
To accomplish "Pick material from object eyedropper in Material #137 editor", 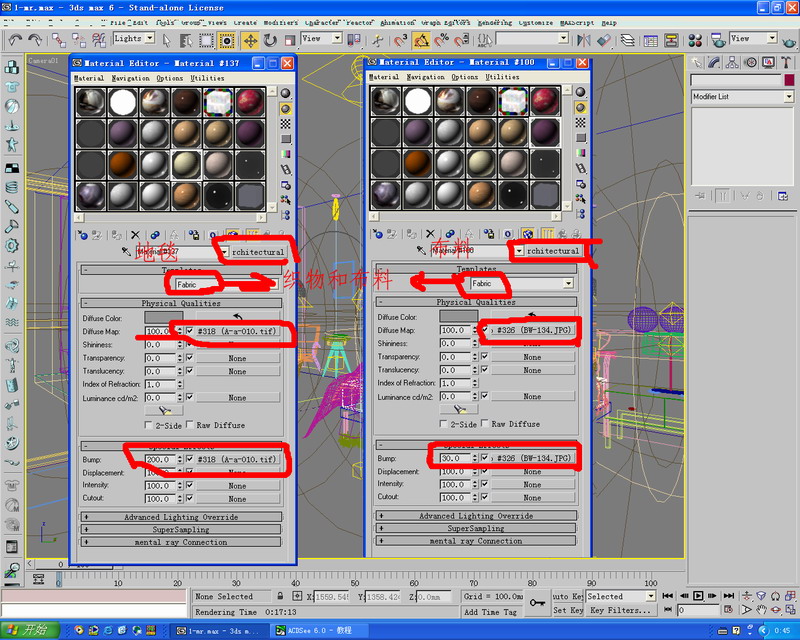I will (126, 251).
